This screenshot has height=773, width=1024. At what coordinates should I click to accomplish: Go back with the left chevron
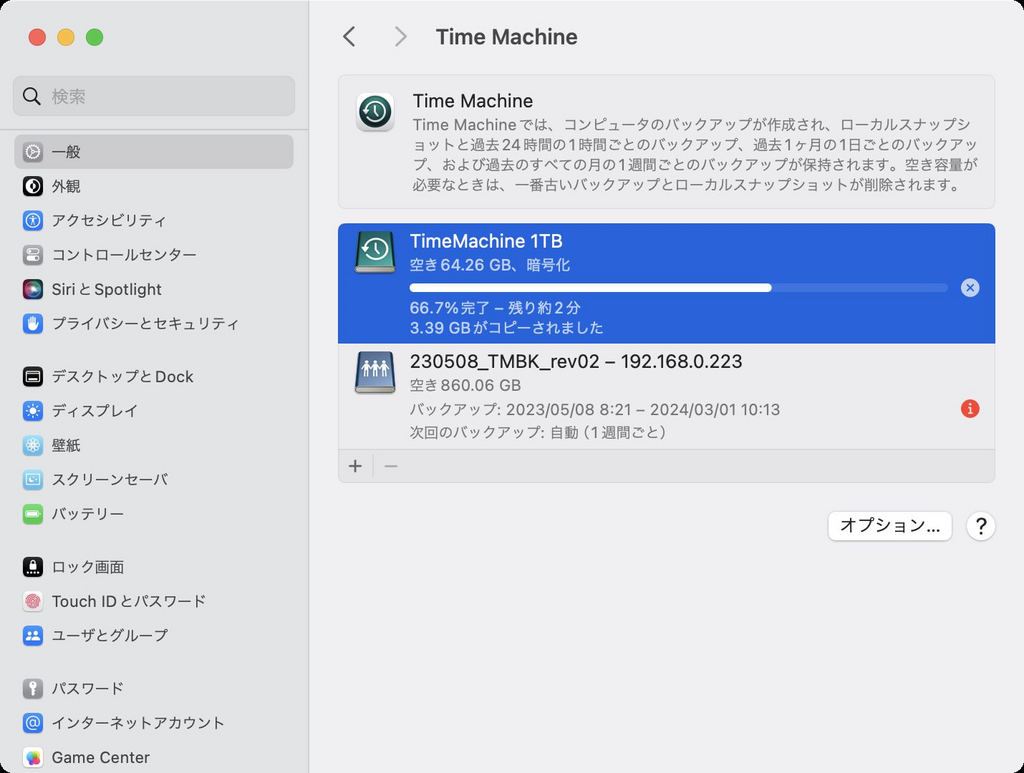[x=349, y=37]
